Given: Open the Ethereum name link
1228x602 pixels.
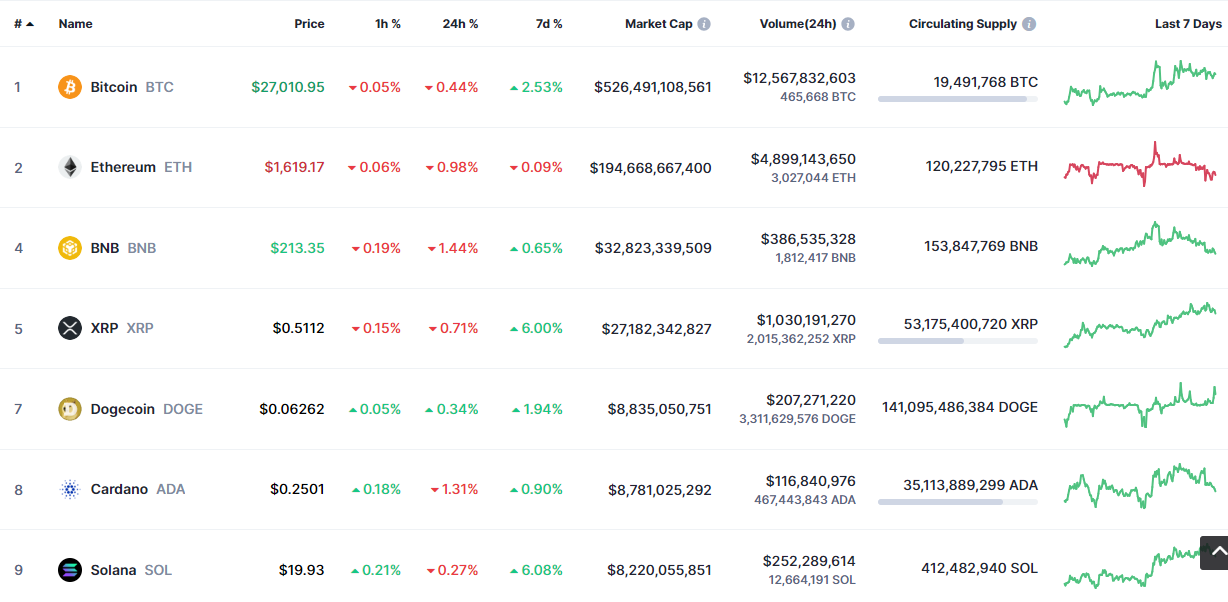Looking at the screenshot, I should tap(123, 167).
